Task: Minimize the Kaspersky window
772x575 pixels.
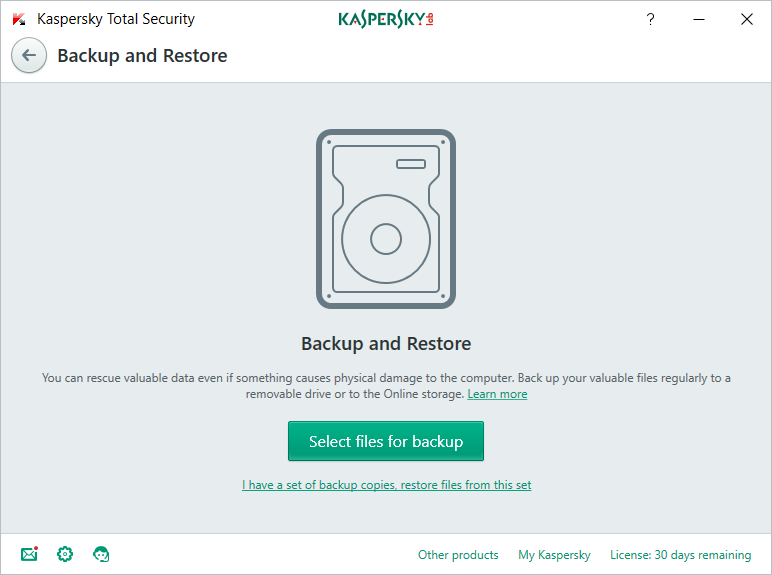Action: tap(698, 19)
